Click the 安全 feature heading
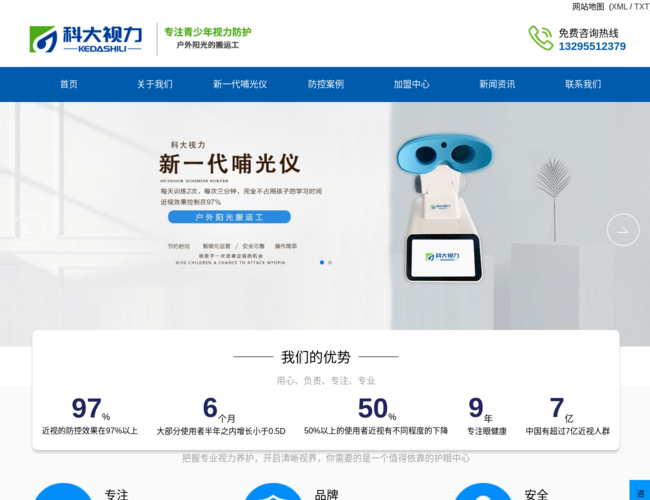 pyautogui.click(x=536, y=494)
